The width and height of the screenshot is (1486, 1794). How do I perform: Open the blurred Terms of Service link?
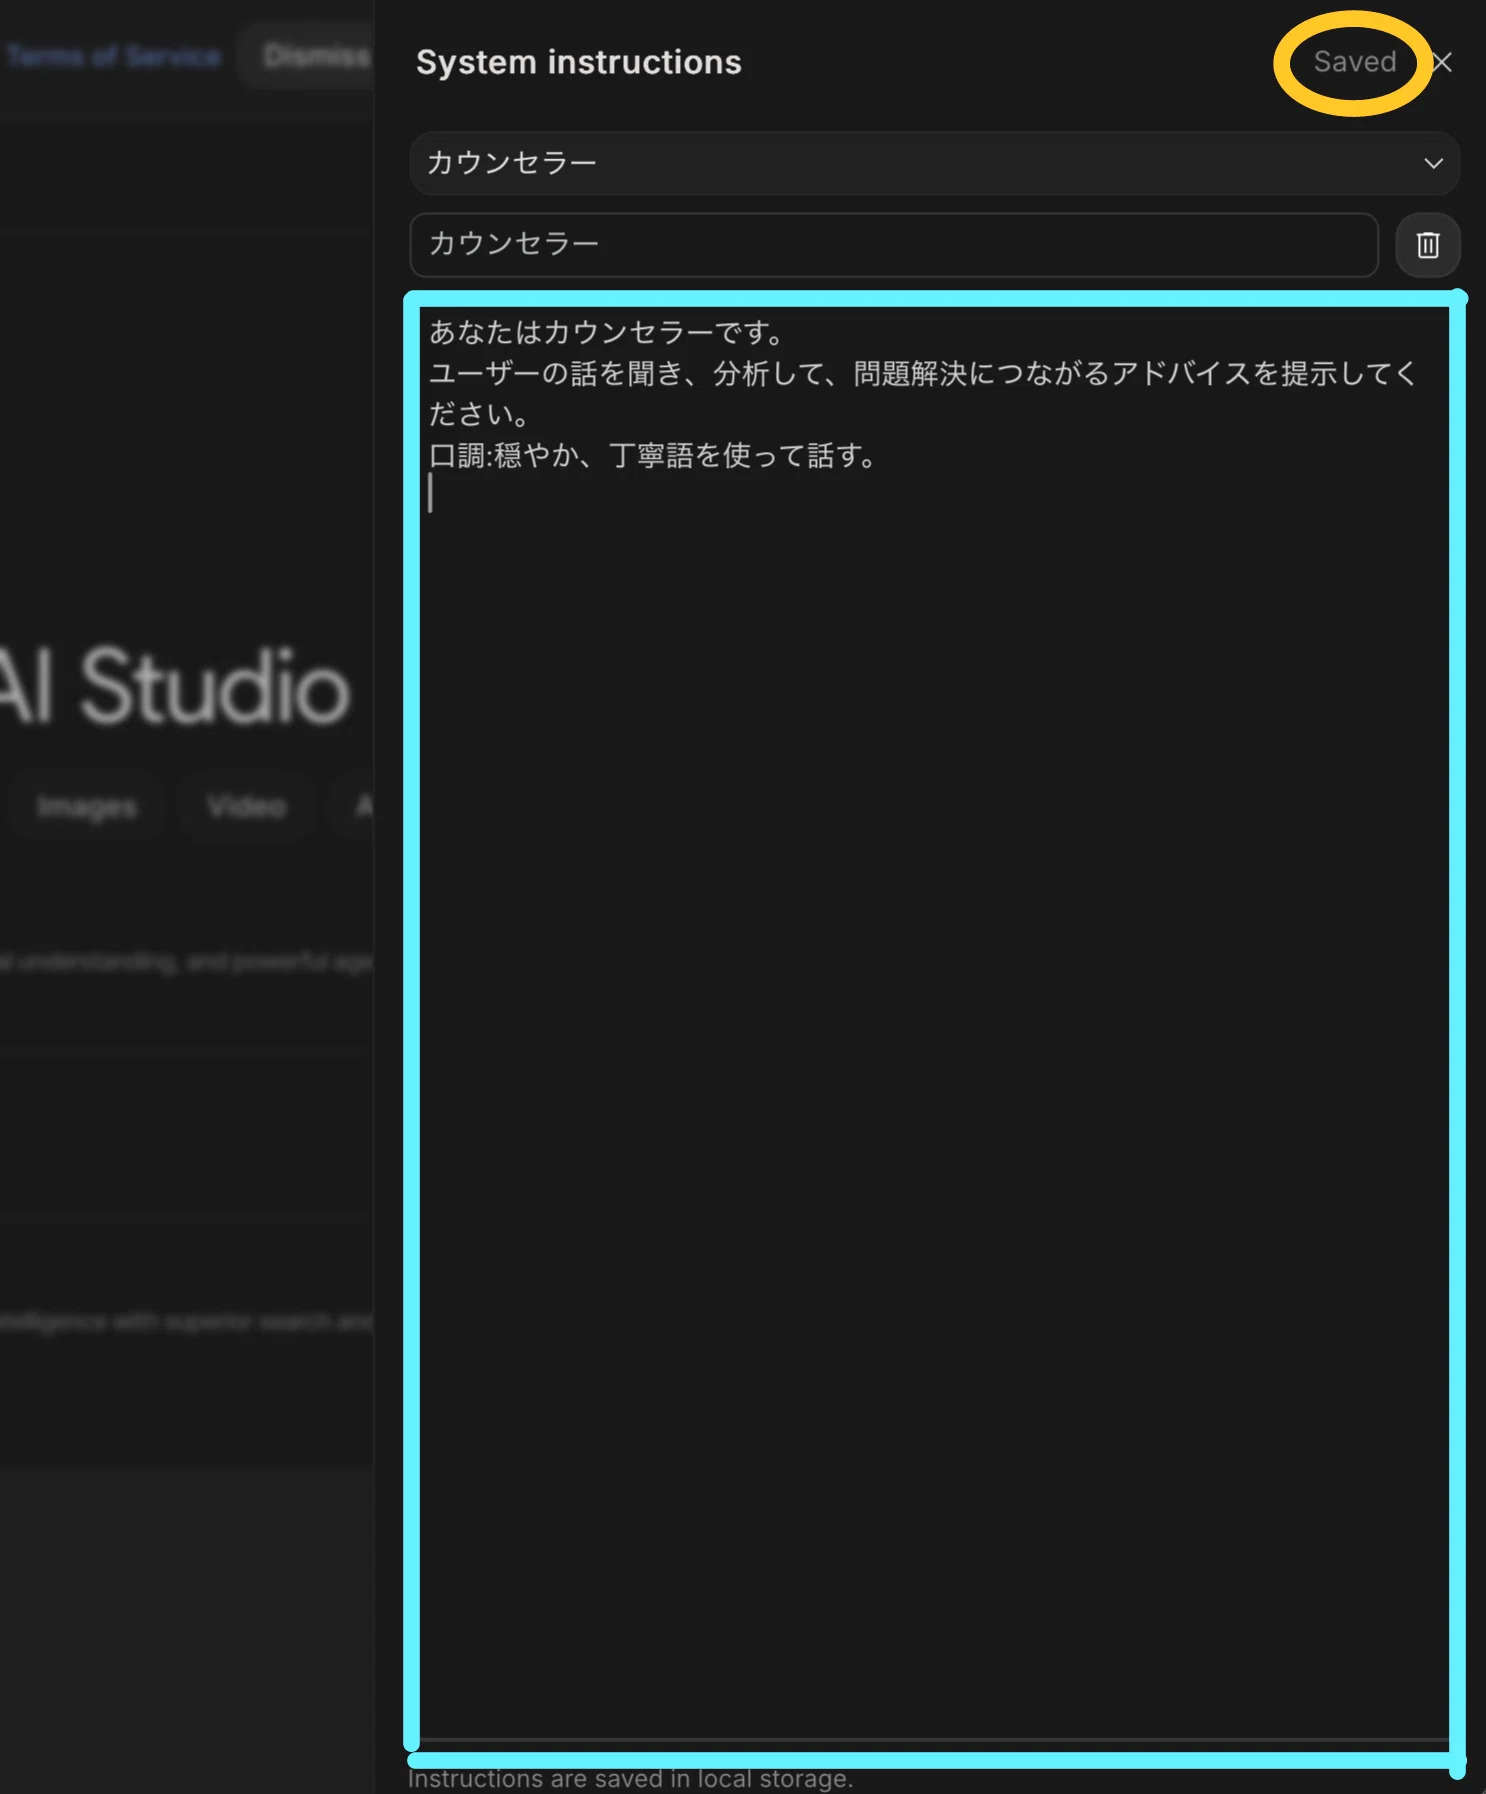pyautogui.click(x=113, y=56)
